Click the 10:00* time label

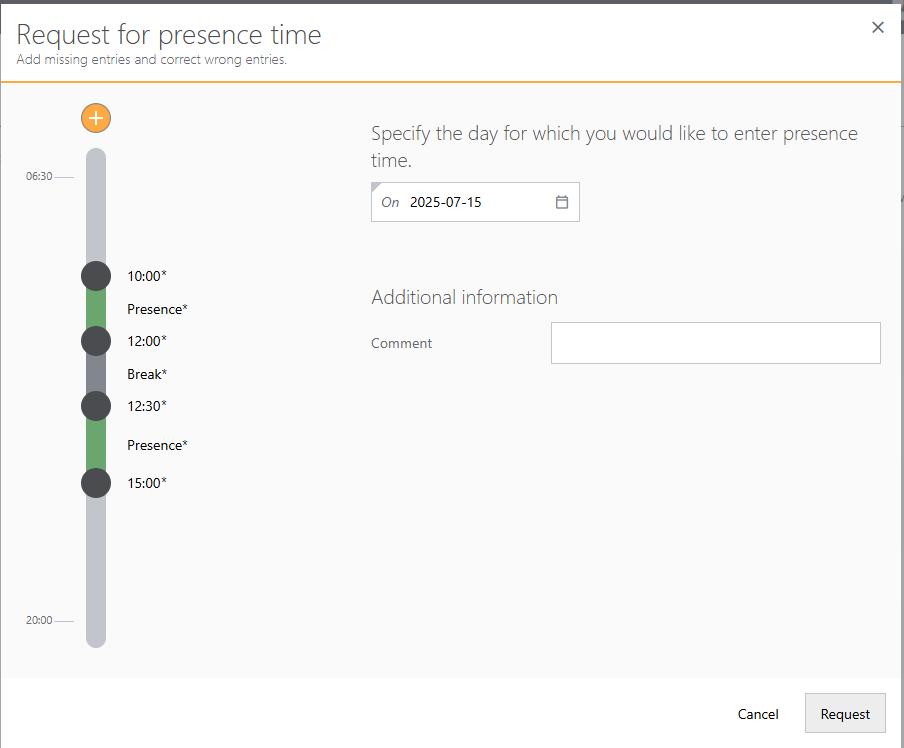point(147,276)
